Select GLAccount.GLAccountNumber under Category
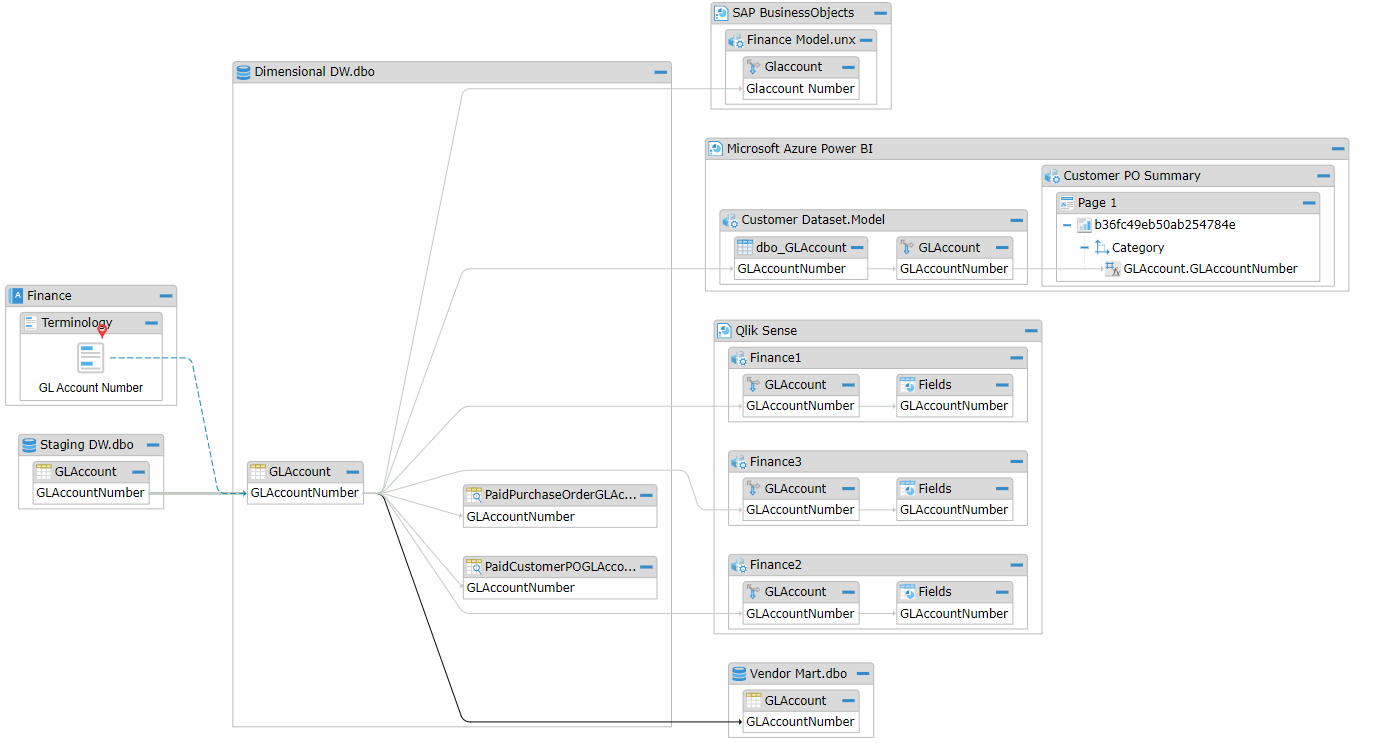This screenshot has height=743, width=1377. 1210,269
